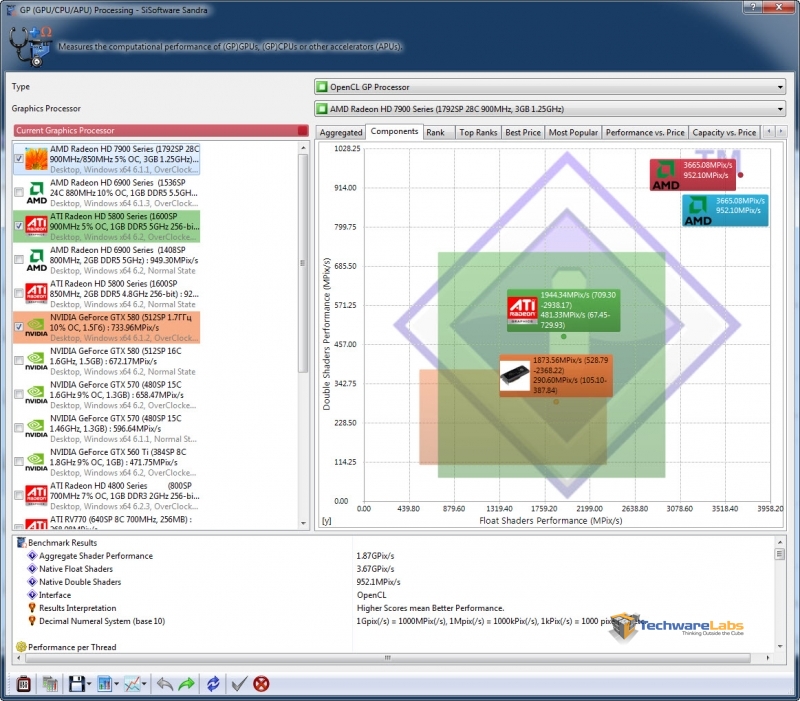Click the NVIDIA logo of the orange GTX 580 entry
Viewport: 800px width, 701px height.
click(36, 327)
